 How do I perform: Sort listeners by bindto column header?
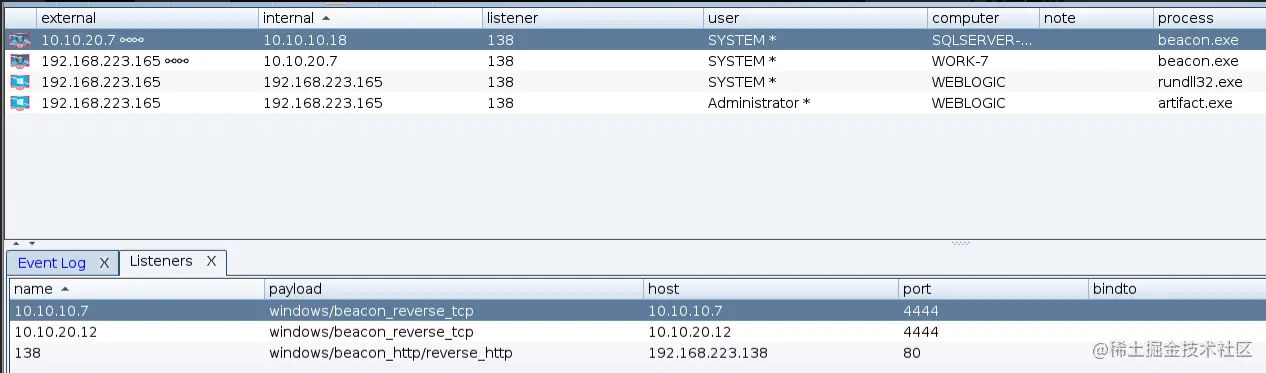pyautogui.click(x=1177, y=289)
